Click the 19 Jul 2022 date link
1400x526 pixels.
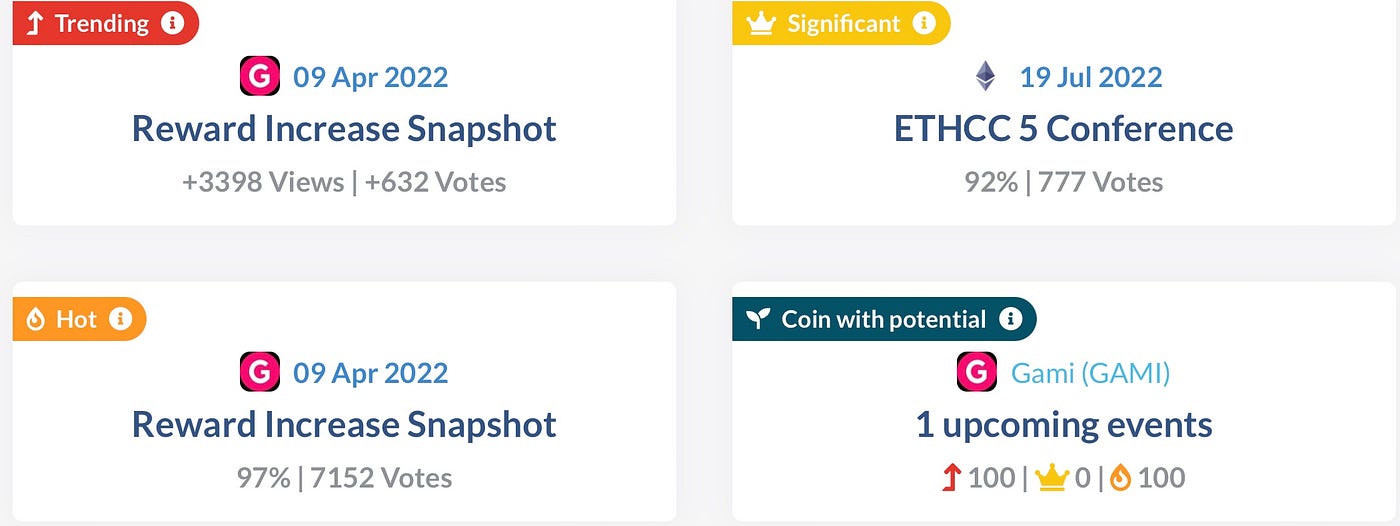pyautogui.click(x=1091, y=77)
